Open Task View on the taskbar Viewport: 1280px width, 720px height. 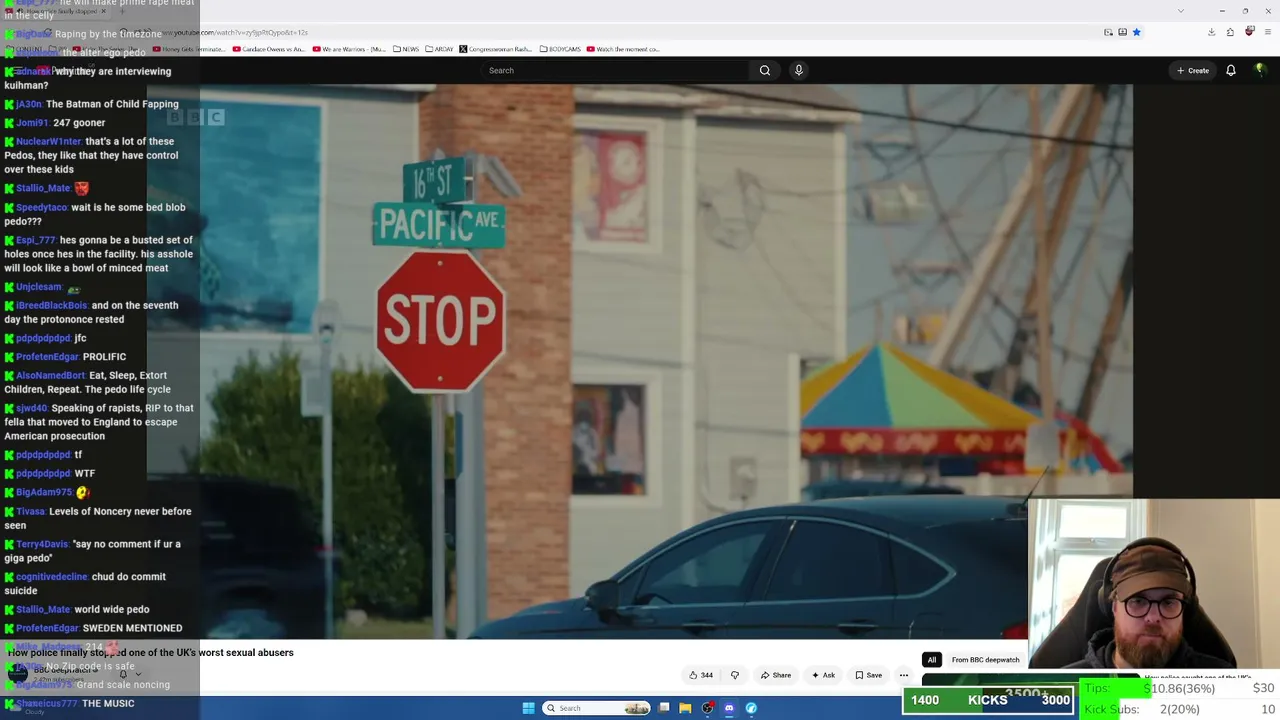point(663,708)
